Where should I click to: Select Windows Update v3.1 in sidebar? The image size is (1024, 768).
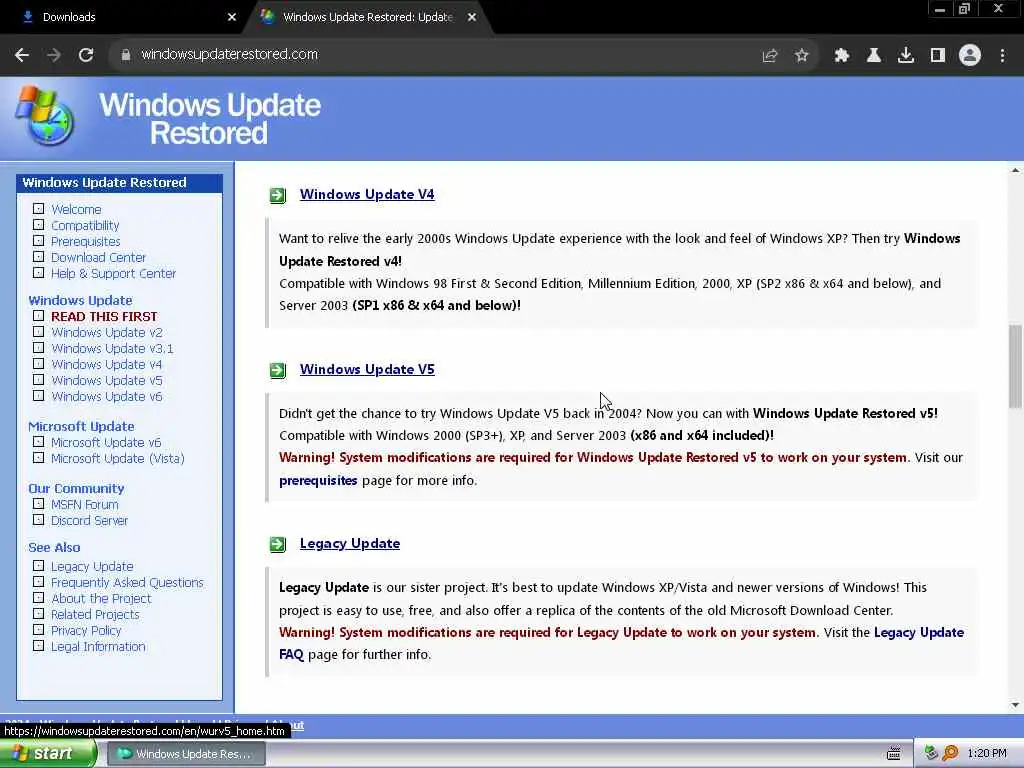point(112,349)
